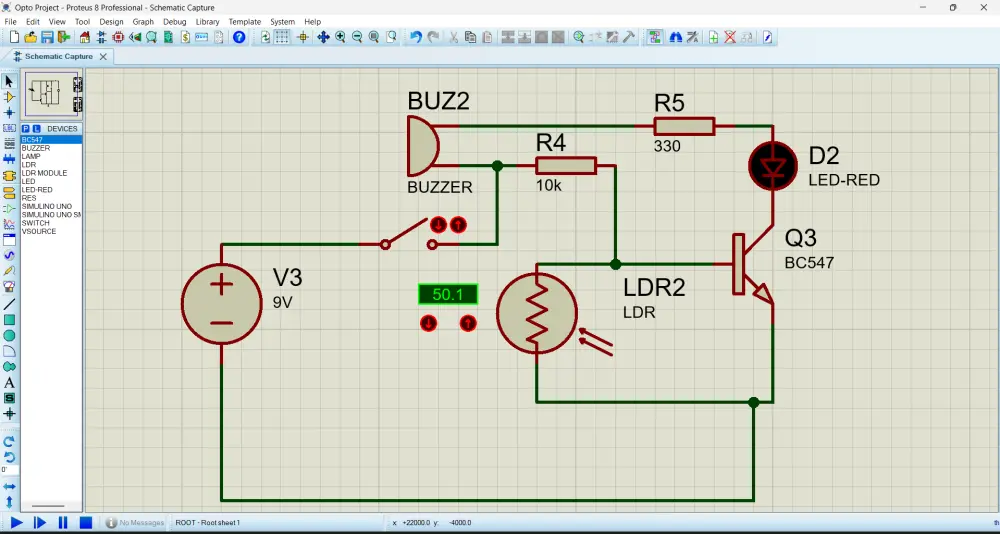Pause the simulation
1000x534 pixels.
click(x=62, y=523)
